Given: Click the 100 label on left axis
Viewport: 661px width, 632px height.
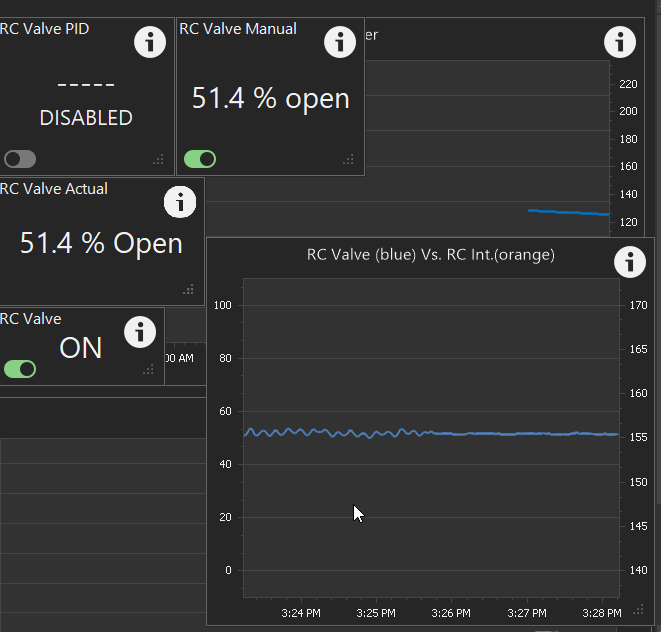Looking at the screenshot, I should pos(223,305).
